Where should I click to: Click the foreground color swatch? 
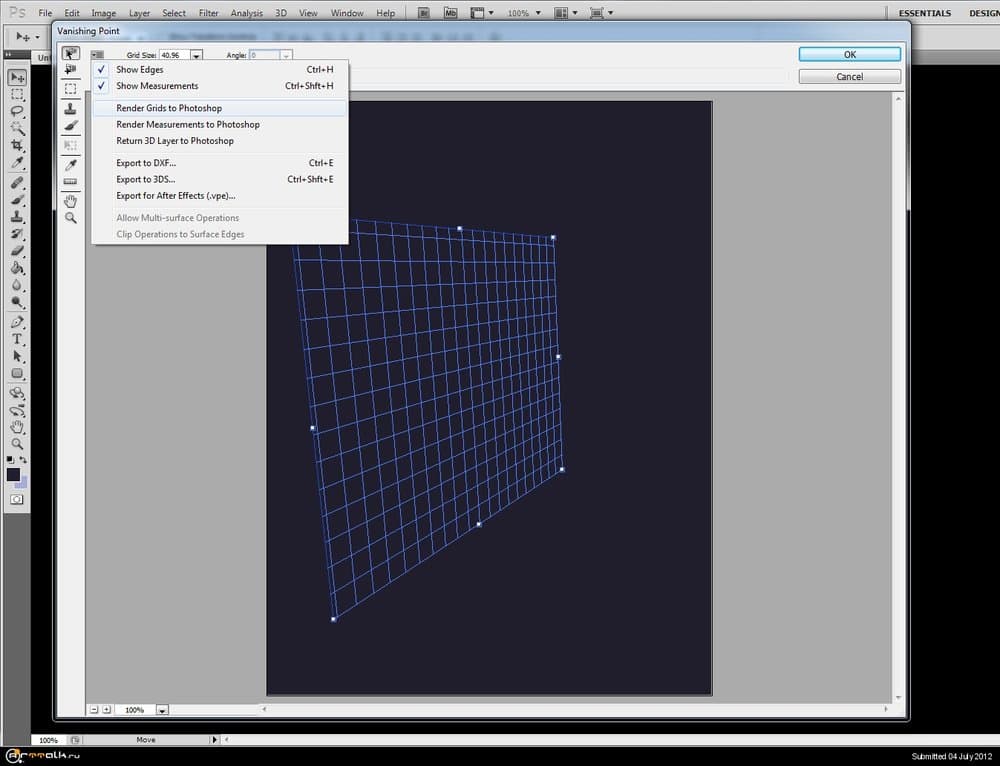pyautogui.click(x=14, y=475)
